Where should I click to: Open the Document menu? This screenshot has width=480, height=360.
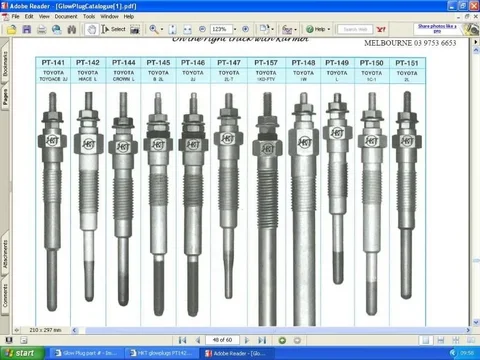point(66,16)
